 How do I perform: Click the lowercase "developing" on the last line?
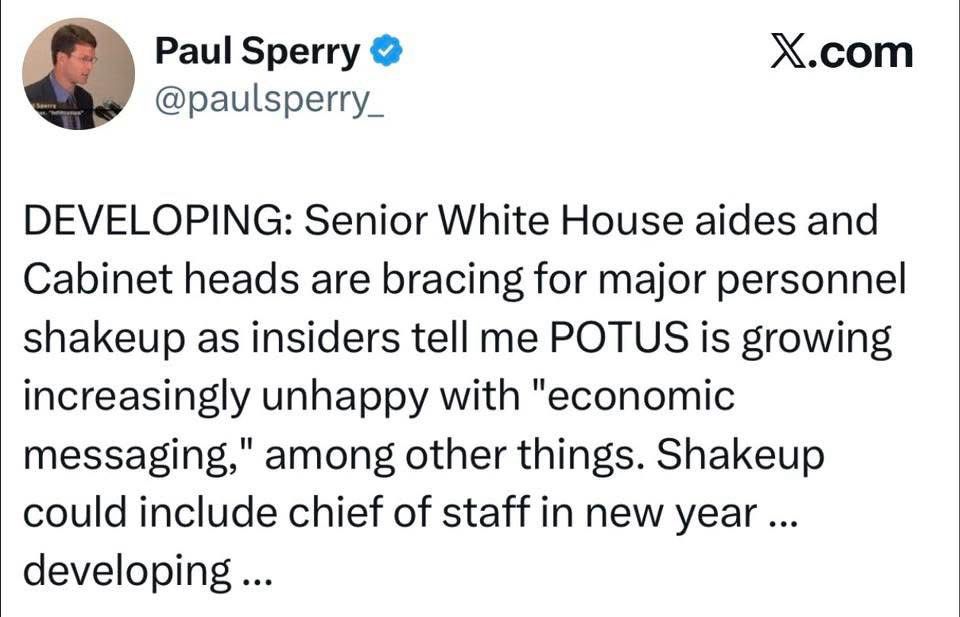pos(127,572)
